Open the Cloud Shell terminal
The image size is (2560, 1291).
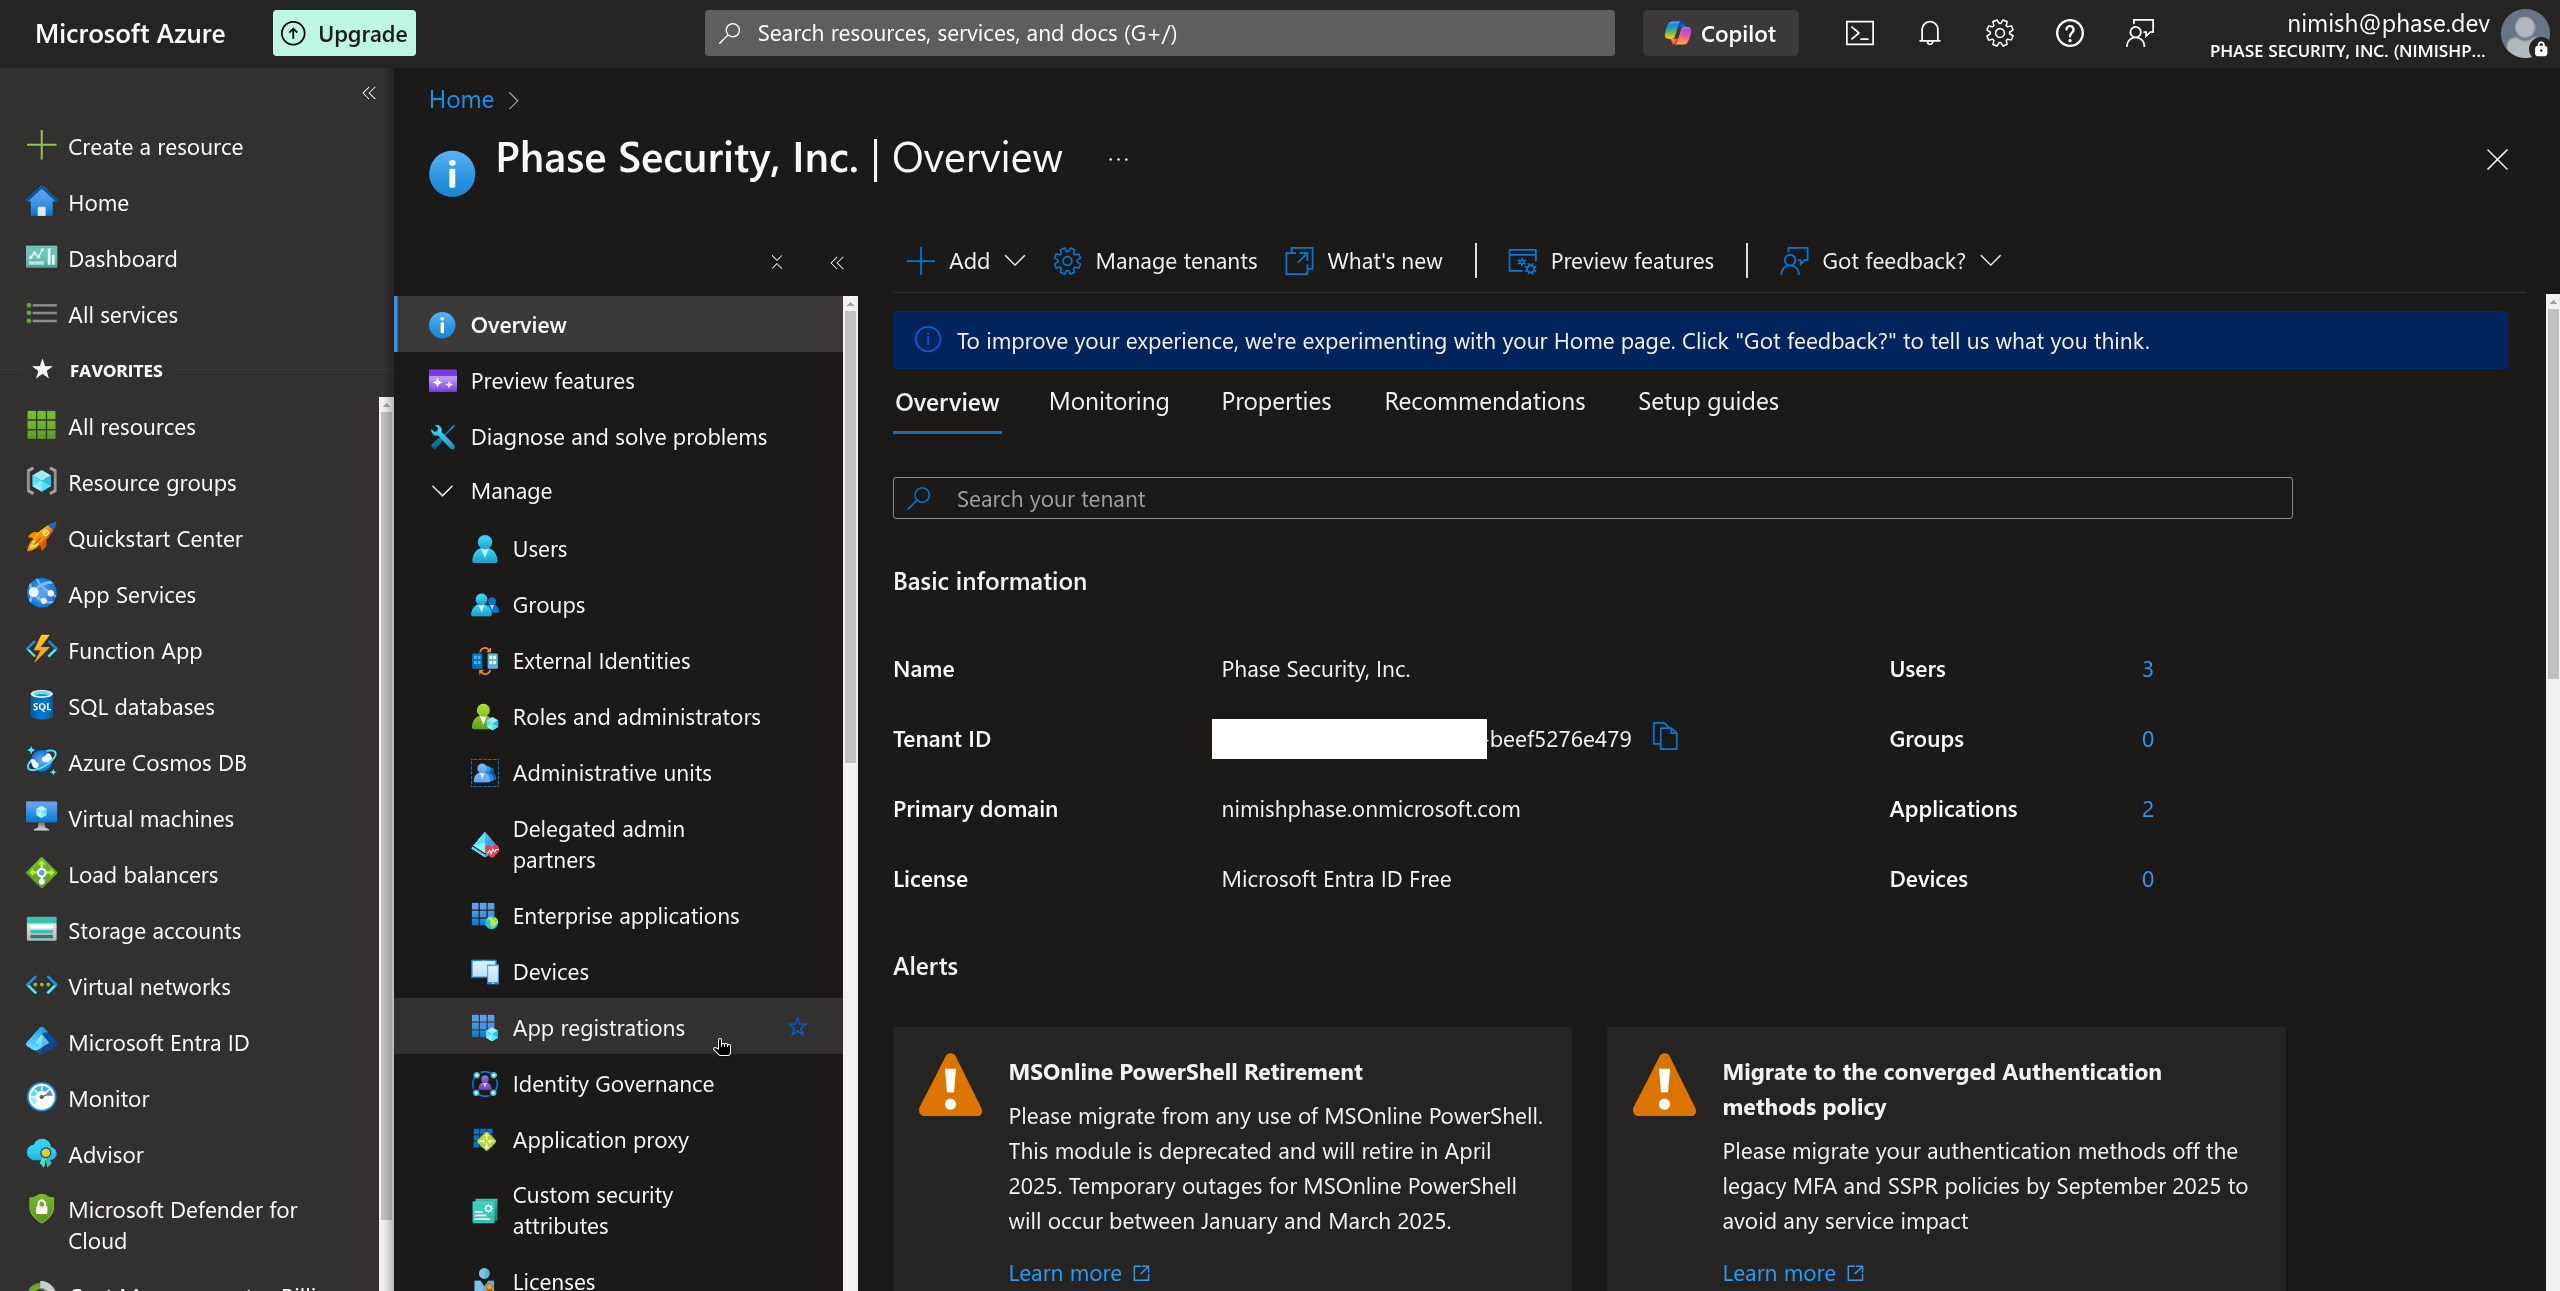1859,32
